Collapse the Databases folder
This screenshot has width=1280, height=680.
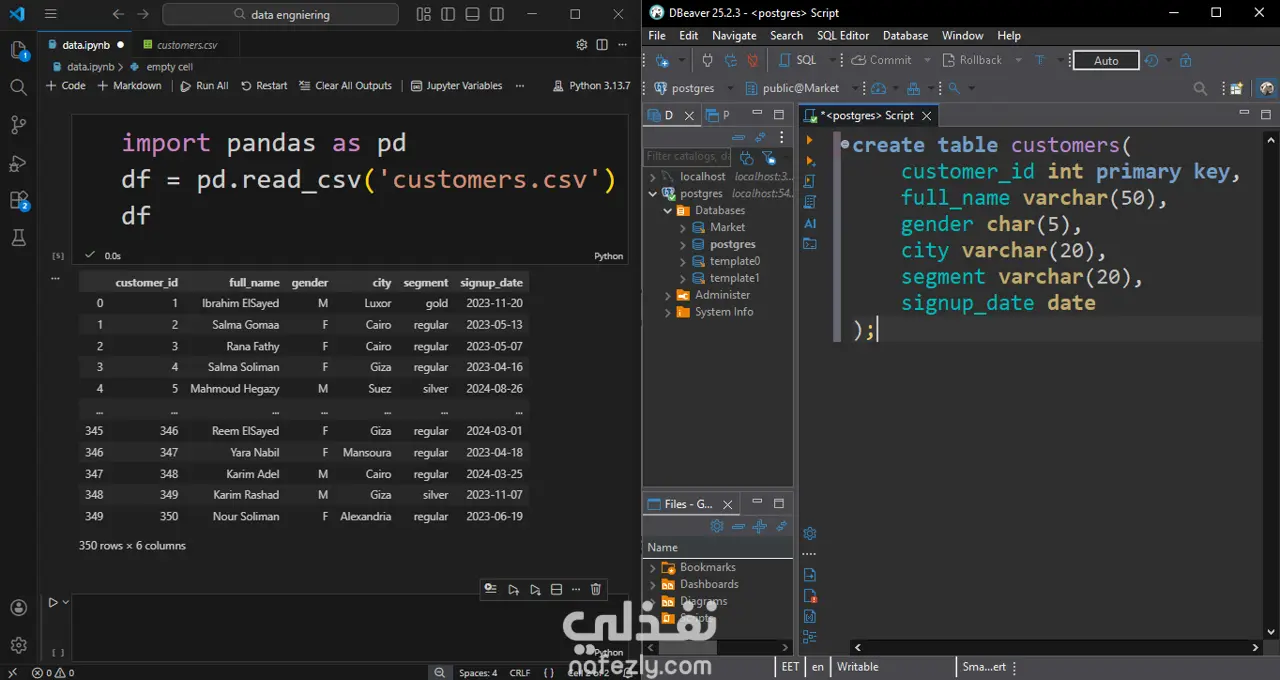(668, 211)
